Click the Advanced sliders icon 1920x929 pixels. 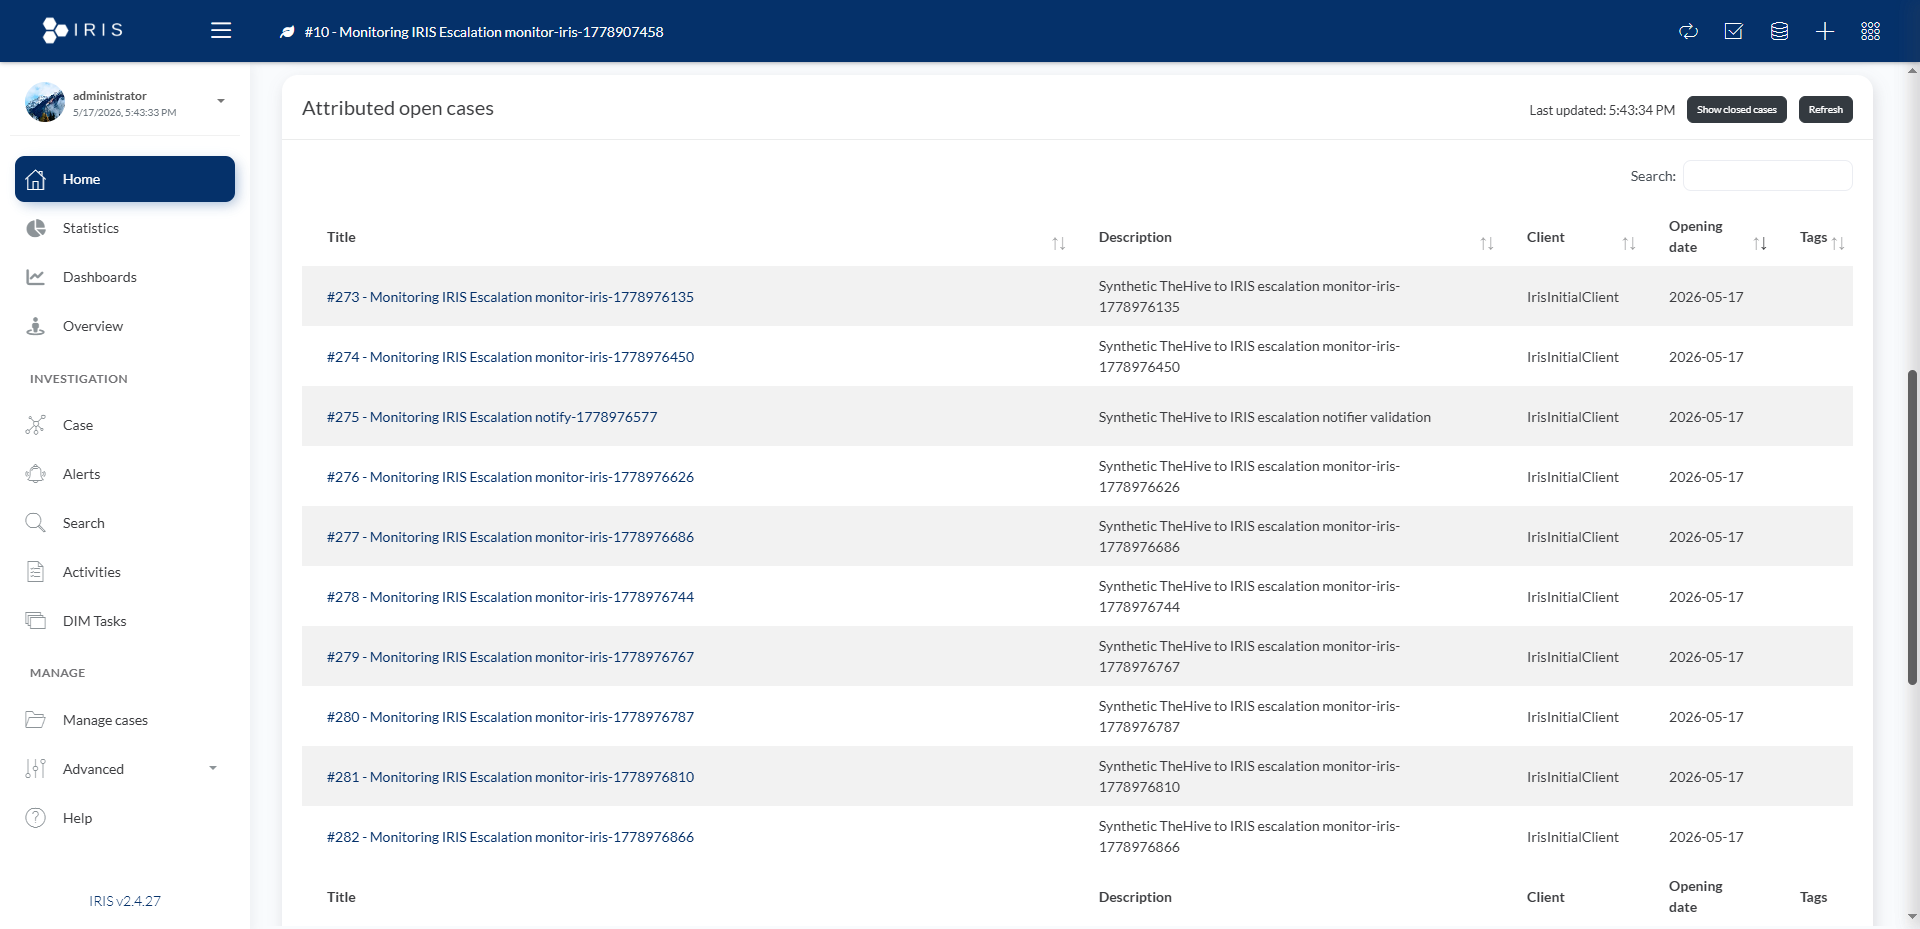[x=36, y=769]
